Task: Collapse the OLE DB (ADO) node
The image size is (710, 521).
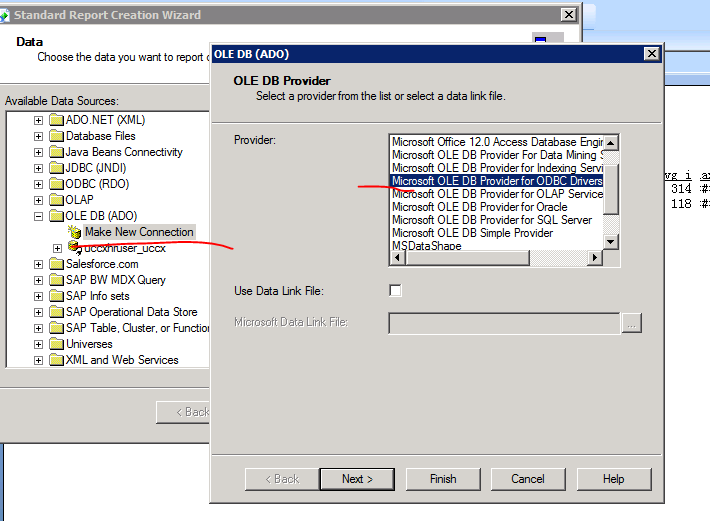Action: pyautogui.click(x=38, y=216)
